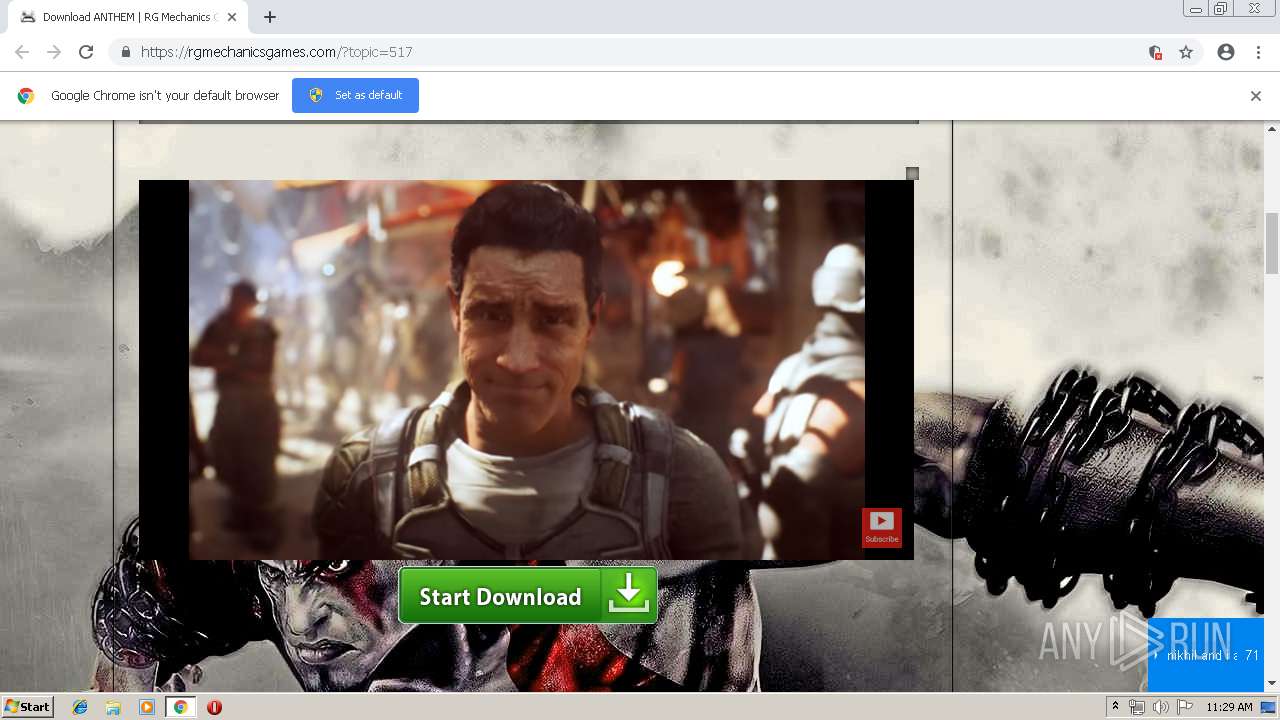1280x720 pixels.
Task: Close the Download ANTHEM tab
Action: point(232,17)
